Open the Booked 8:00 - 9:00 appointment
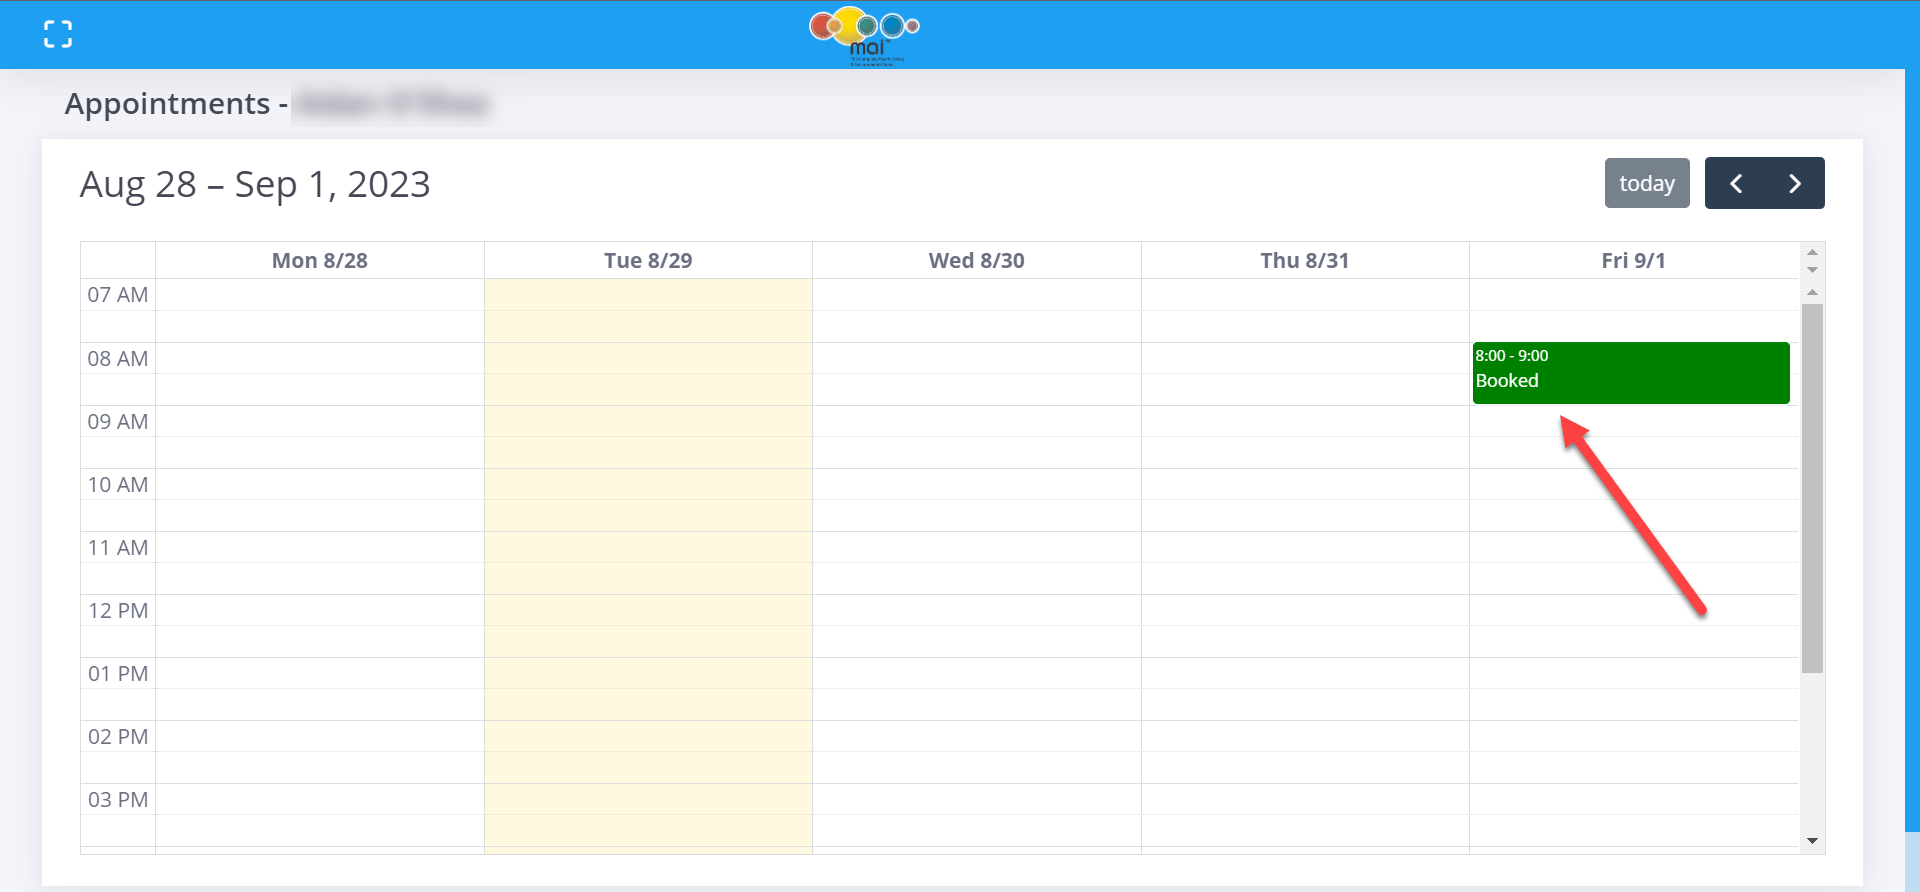This screenshot has height=892, width=1920. (x=1630, y=373)
